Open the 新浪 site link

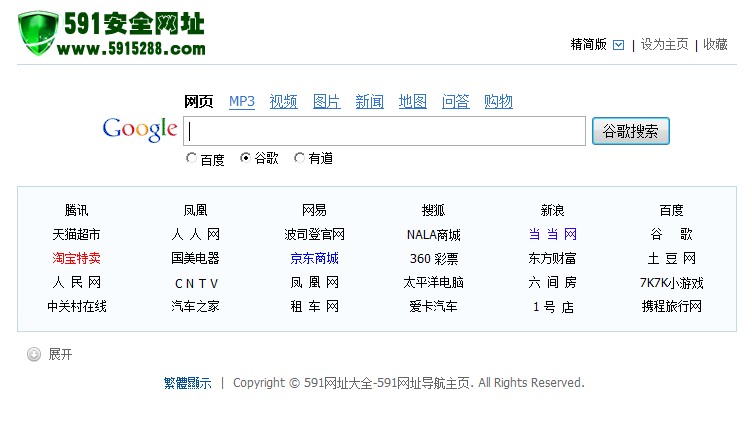(x=552, y=210)
